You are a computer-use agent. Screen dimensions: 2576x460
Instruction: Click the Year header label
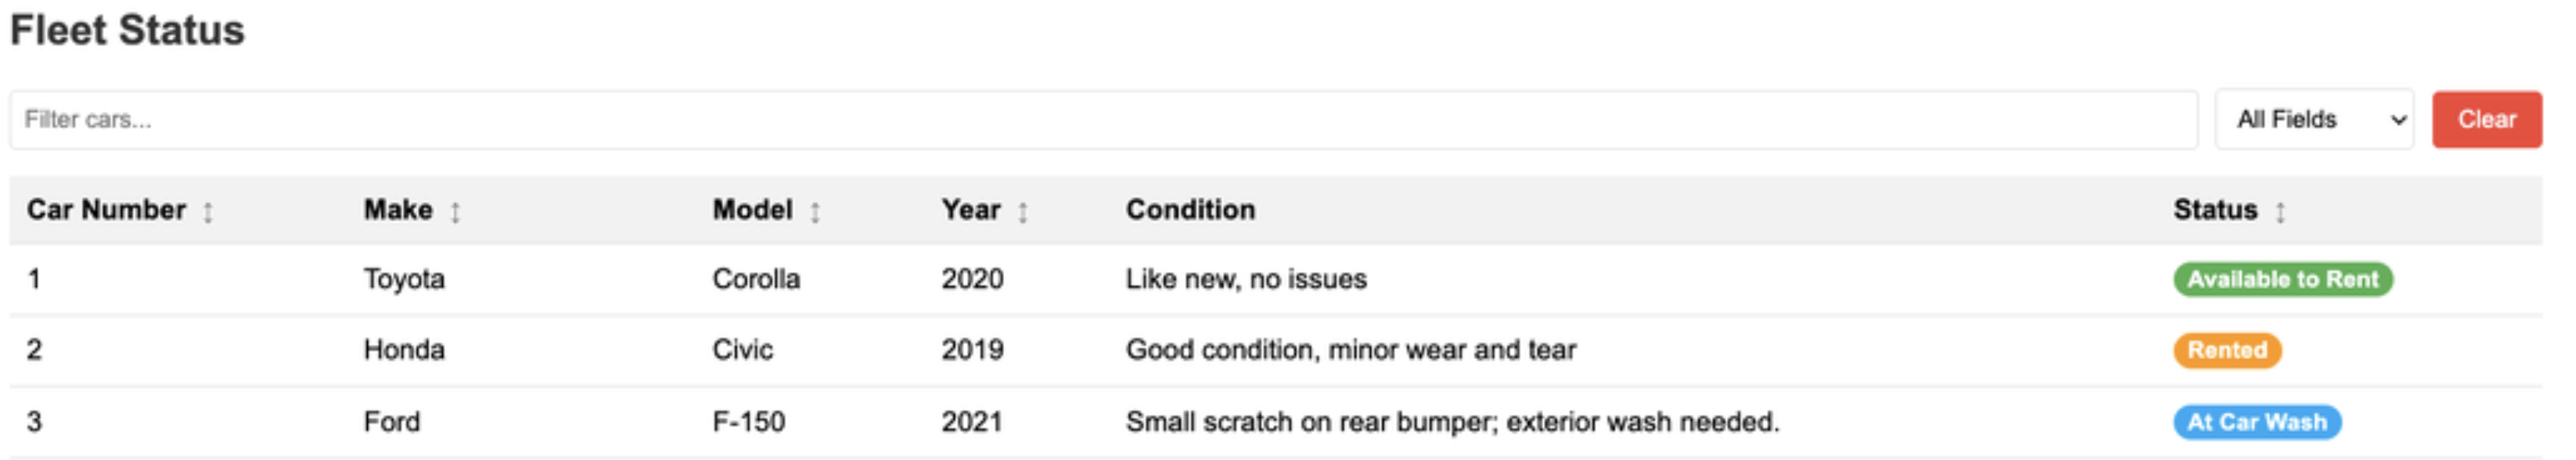coord(970,210)
